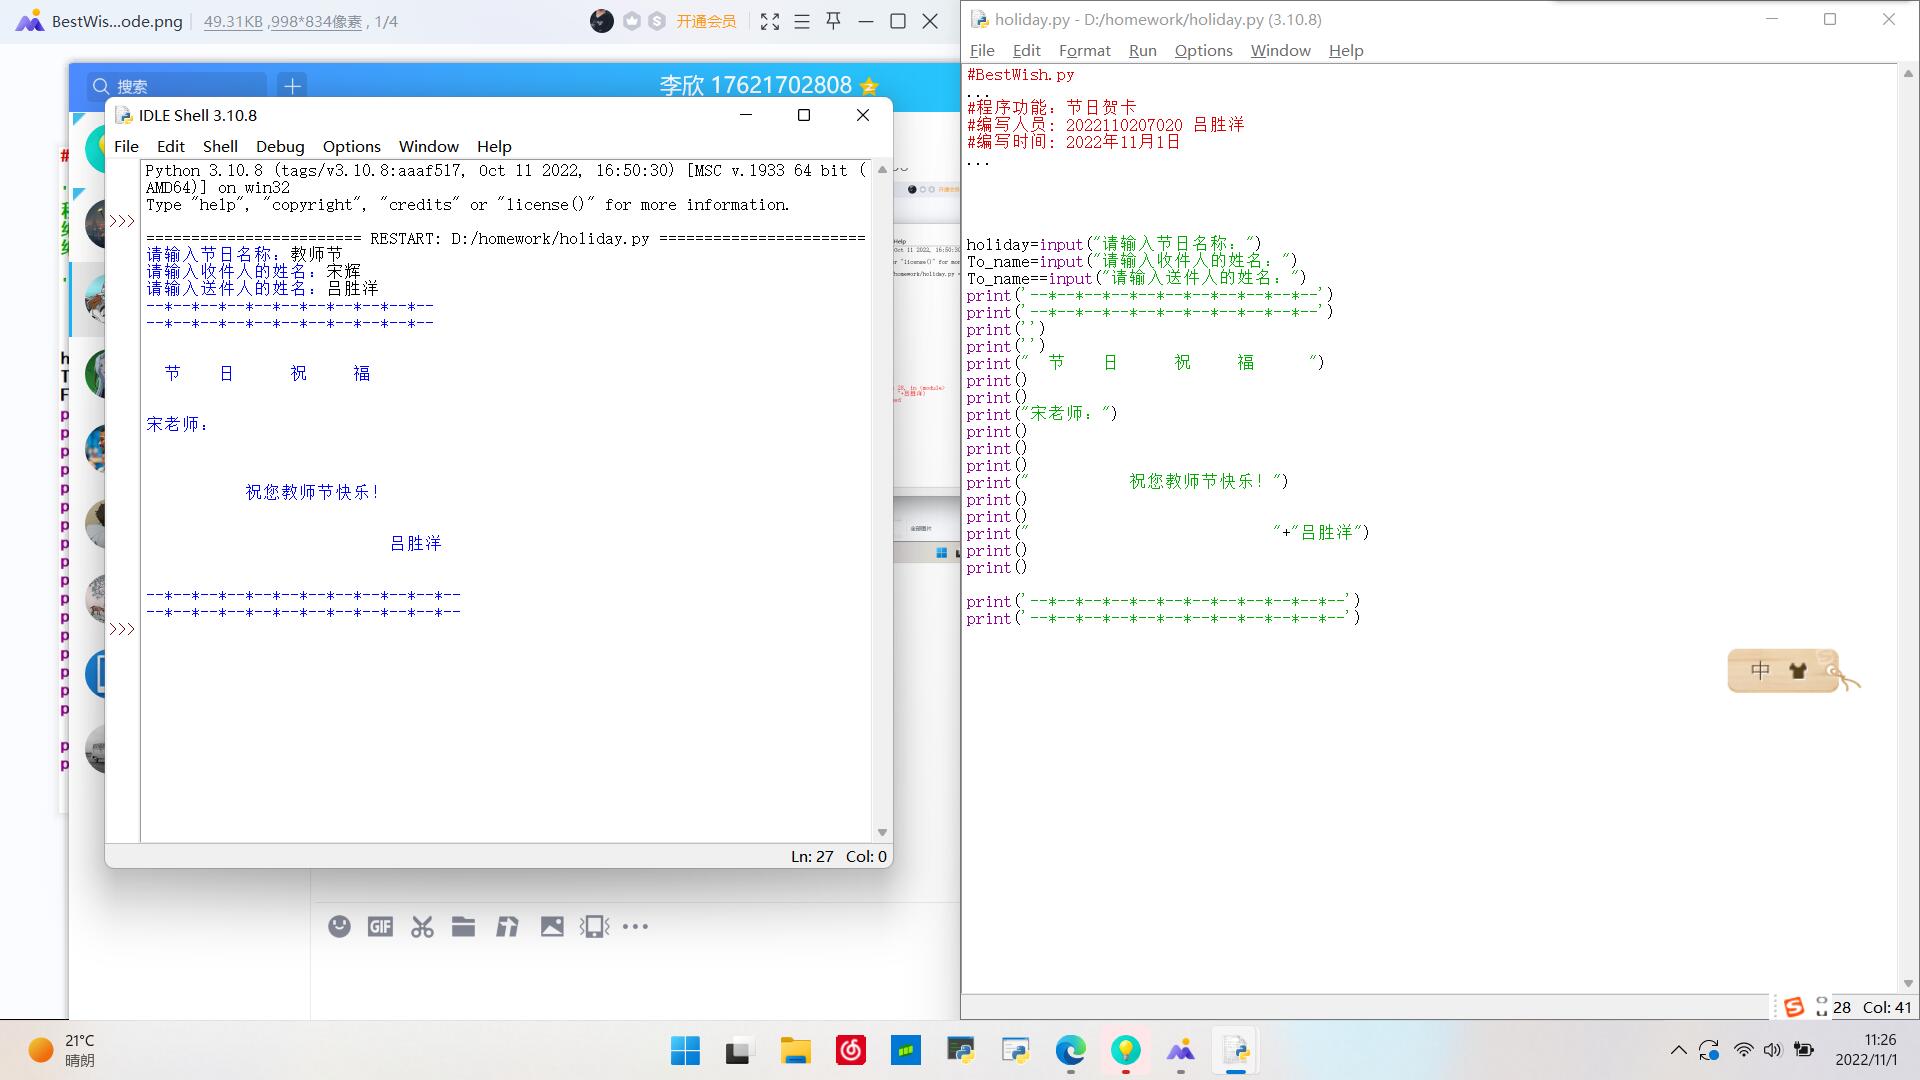The image size is (1920, 1080).
Task: Open the folder file-send icon in chat toolbar
Action: point(463,927)
